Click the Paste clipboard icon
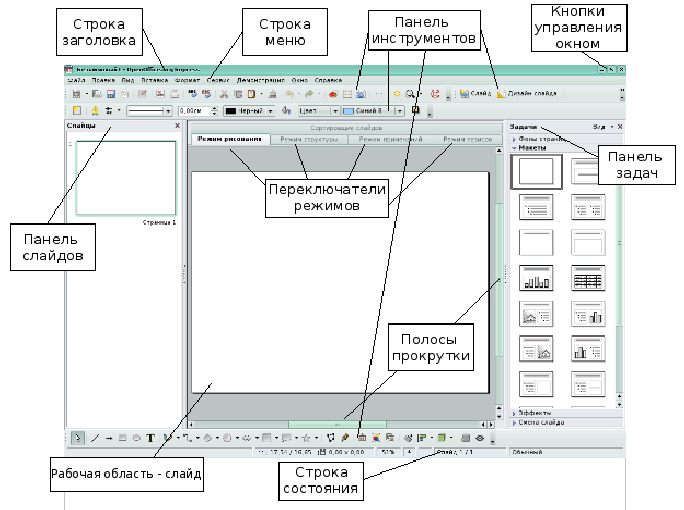The height and width of the screenshot is (510, 684). pyautogui.click(x=251, y=94)
